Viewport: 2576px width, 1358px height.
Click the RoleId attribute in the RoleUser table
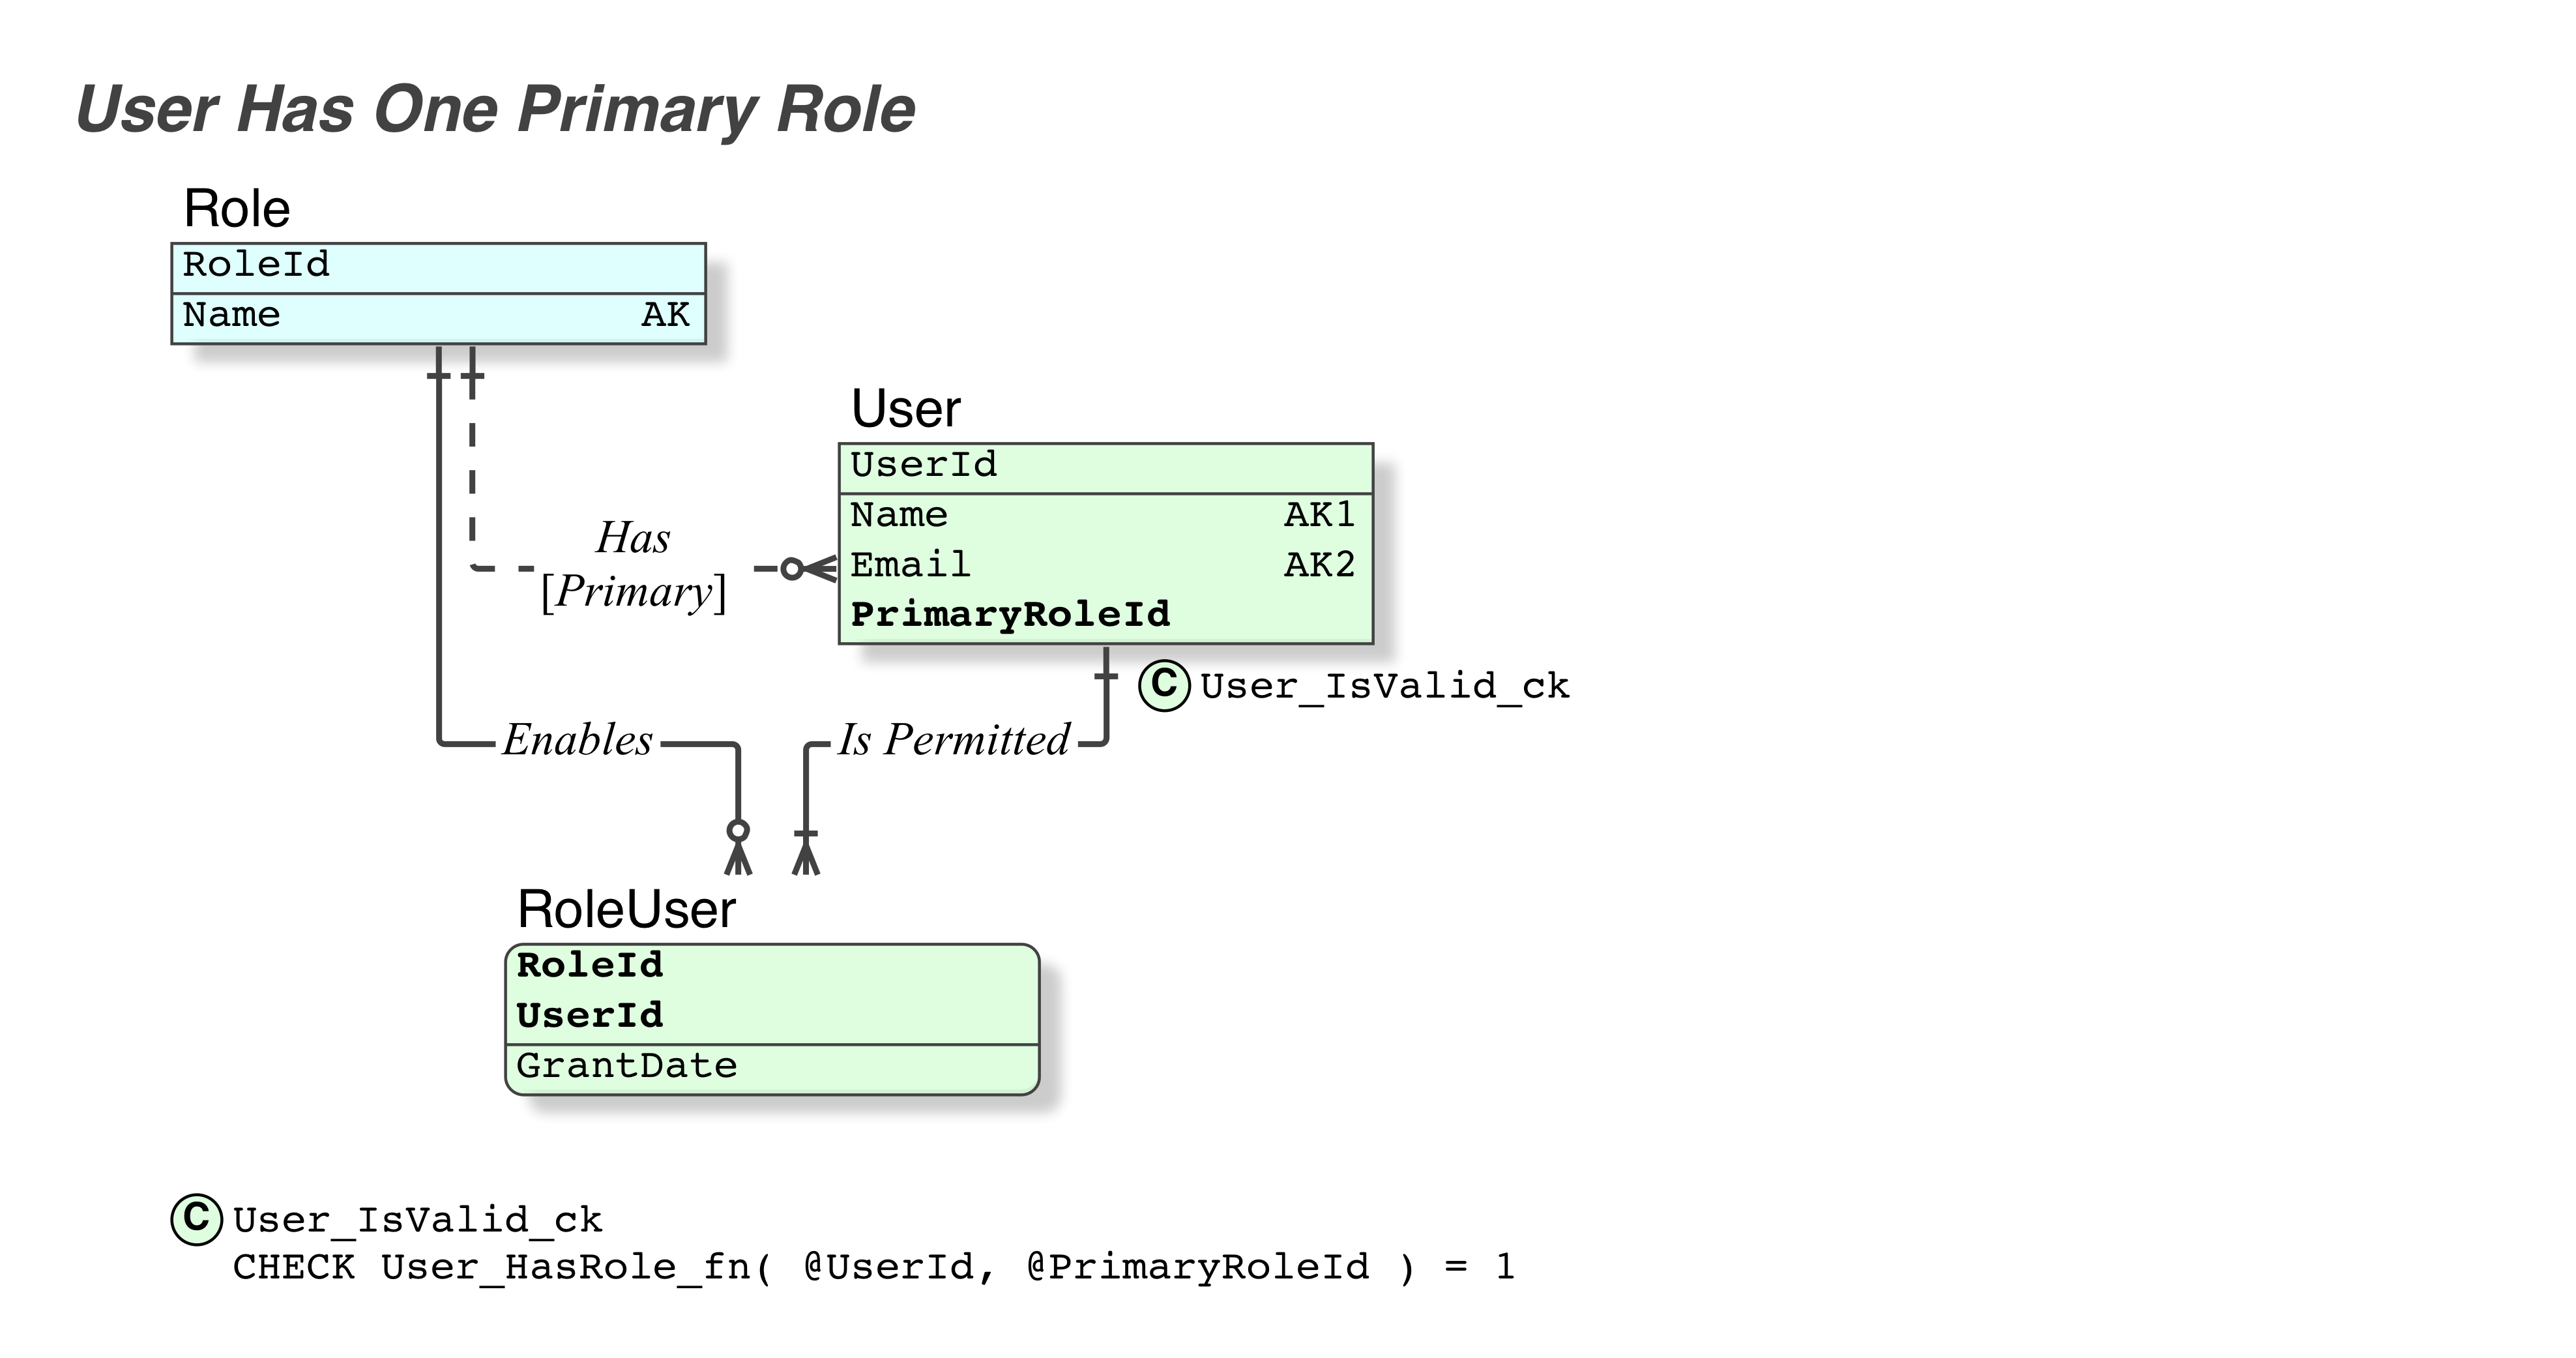tap(590, 966)
